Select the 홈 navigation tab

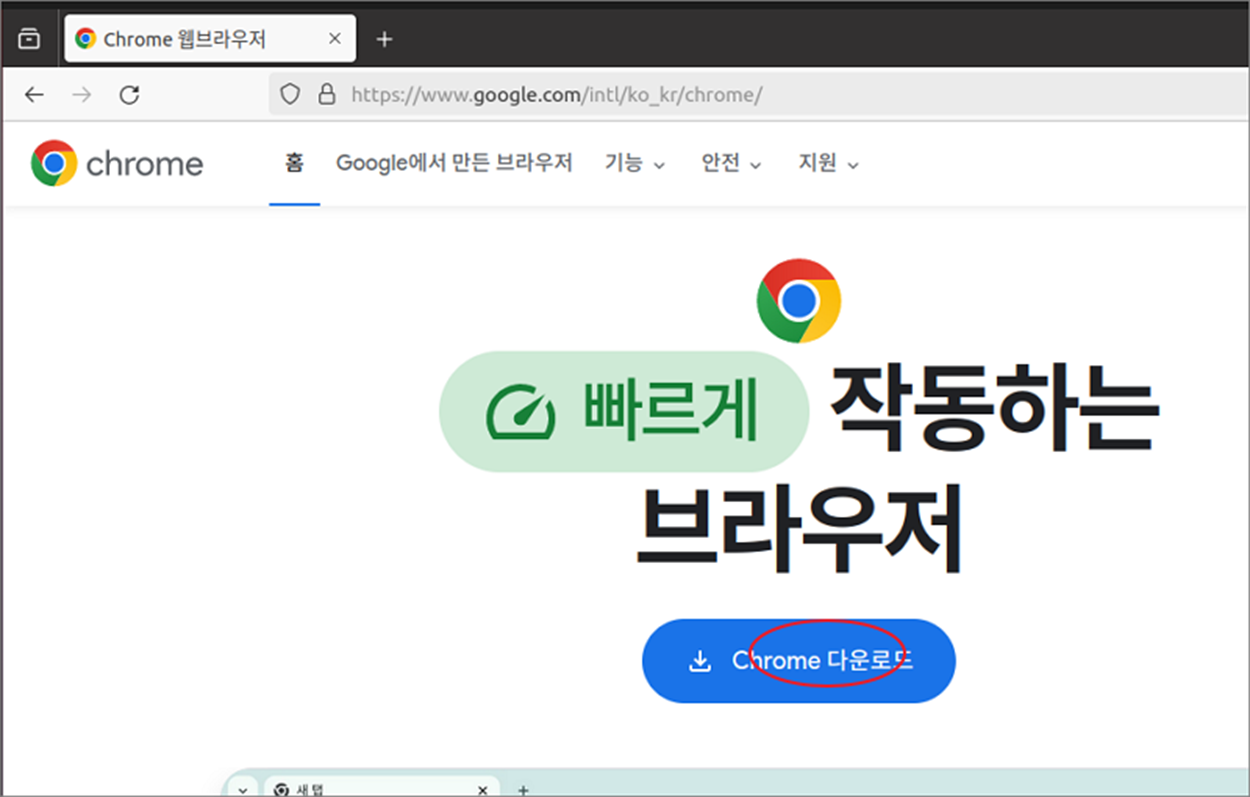click(x=294, y=163)
